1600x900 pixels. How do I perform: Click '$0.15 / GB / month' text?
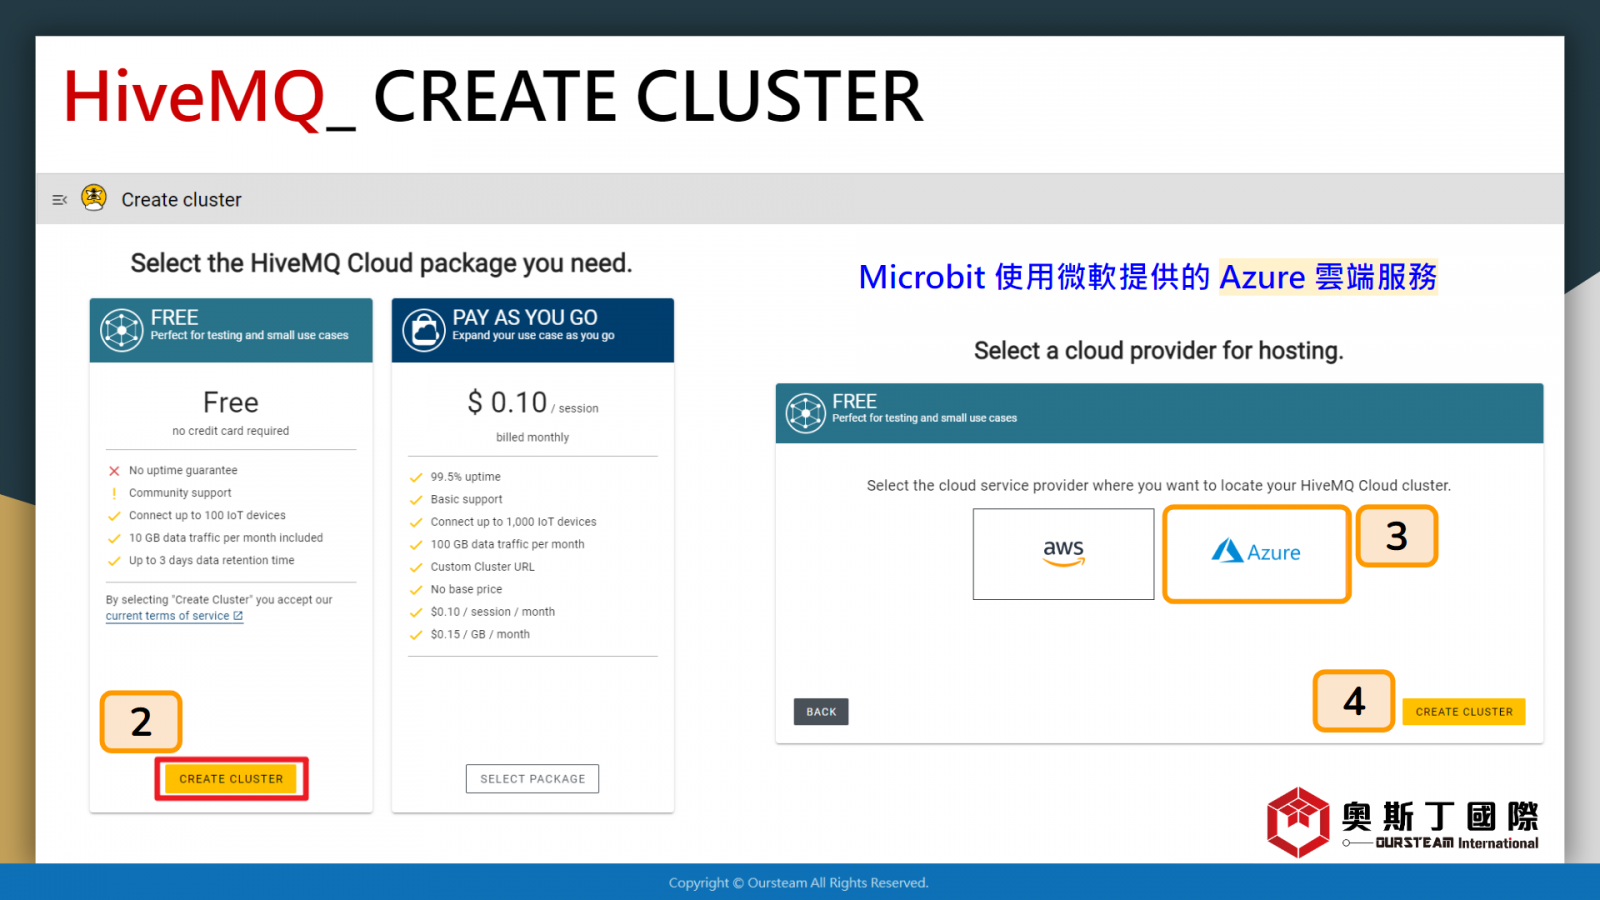(x=481, y=634)
